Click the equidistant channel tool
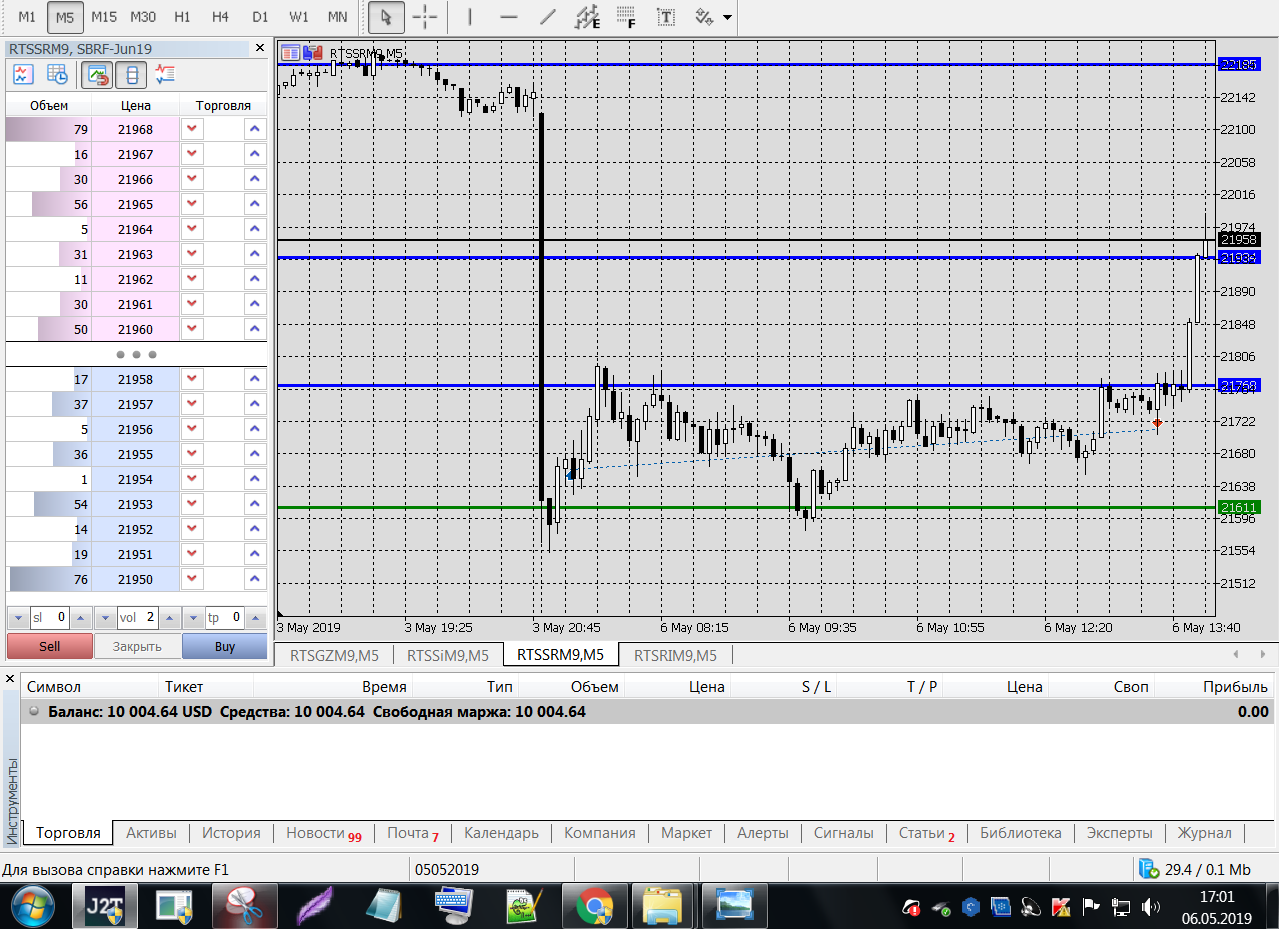This screenshot has height=929, width=1279. point(587,17)
